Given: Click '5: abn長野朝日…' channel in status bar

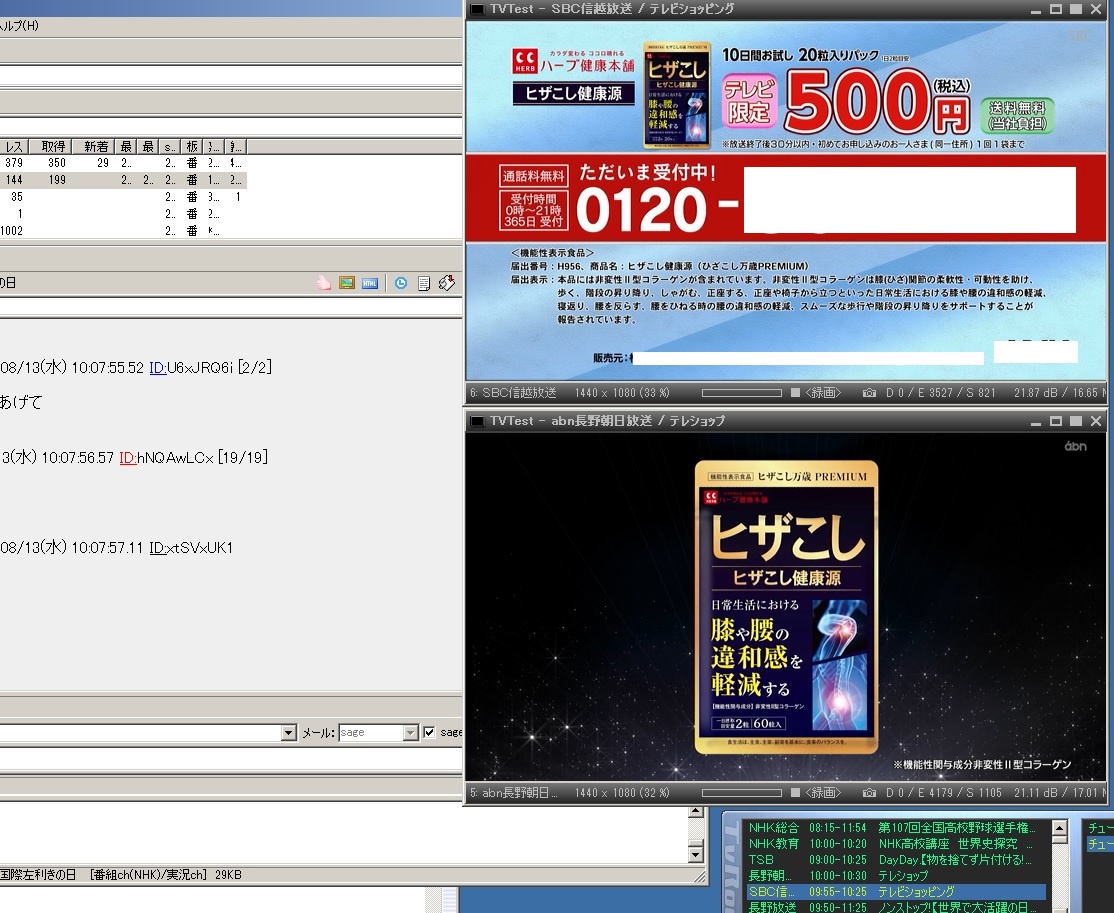Looking at the screenshot, I should (x=513, y=792).
